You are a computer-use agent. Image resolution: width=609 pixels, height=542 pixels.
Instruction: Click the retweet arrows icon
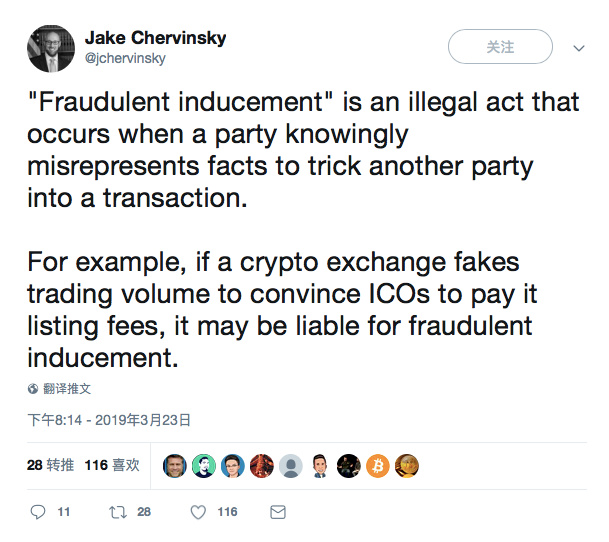pos(118,512)
